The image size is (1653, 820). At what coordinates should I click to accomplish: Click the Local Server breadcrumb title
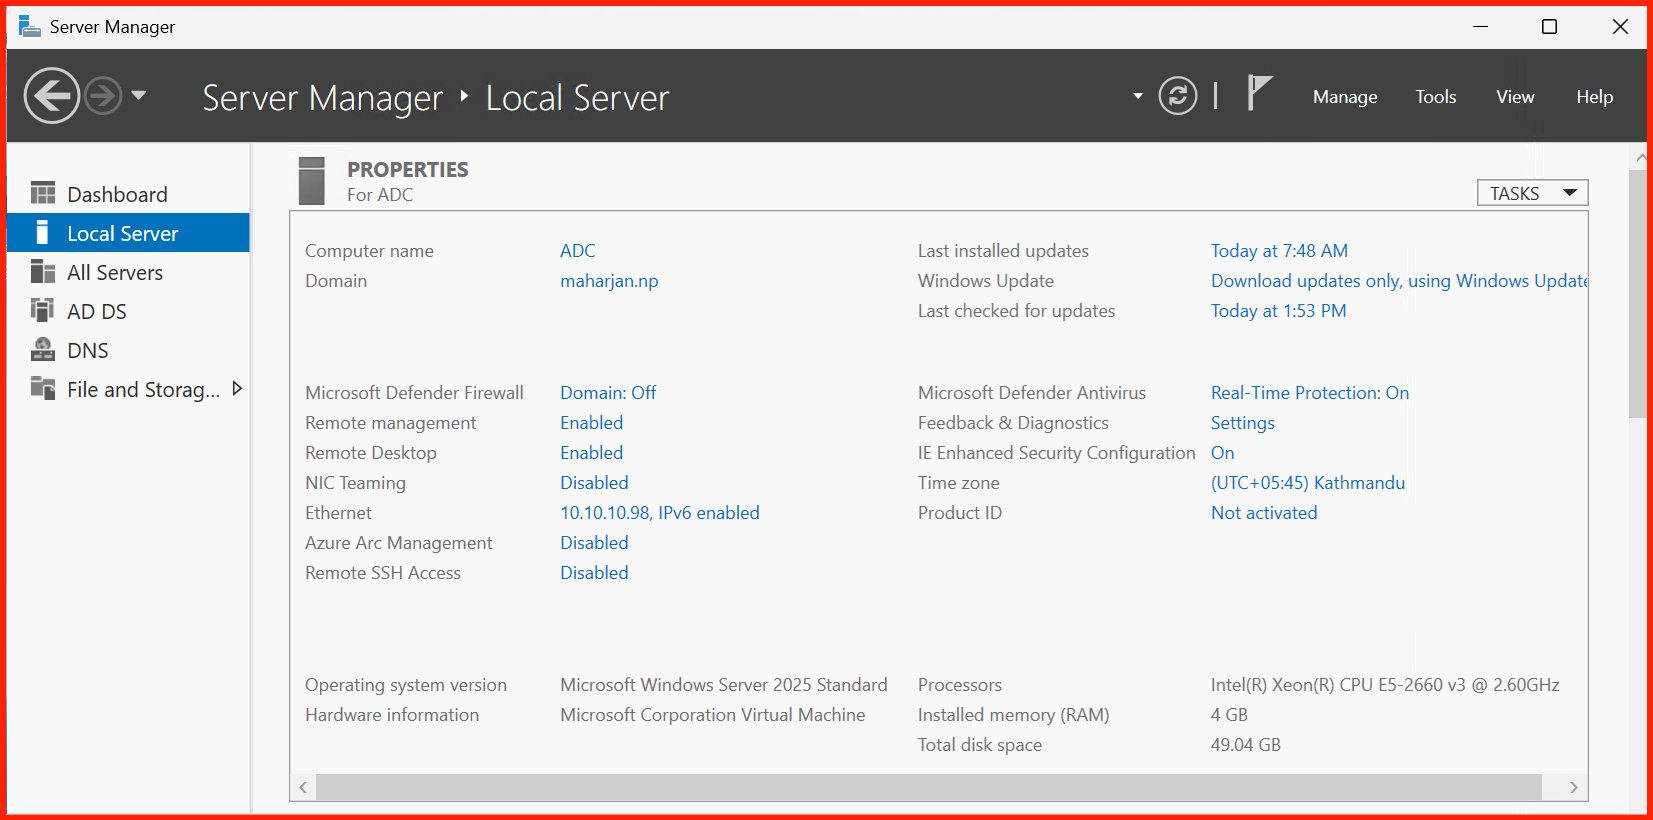tap(577, 98)
